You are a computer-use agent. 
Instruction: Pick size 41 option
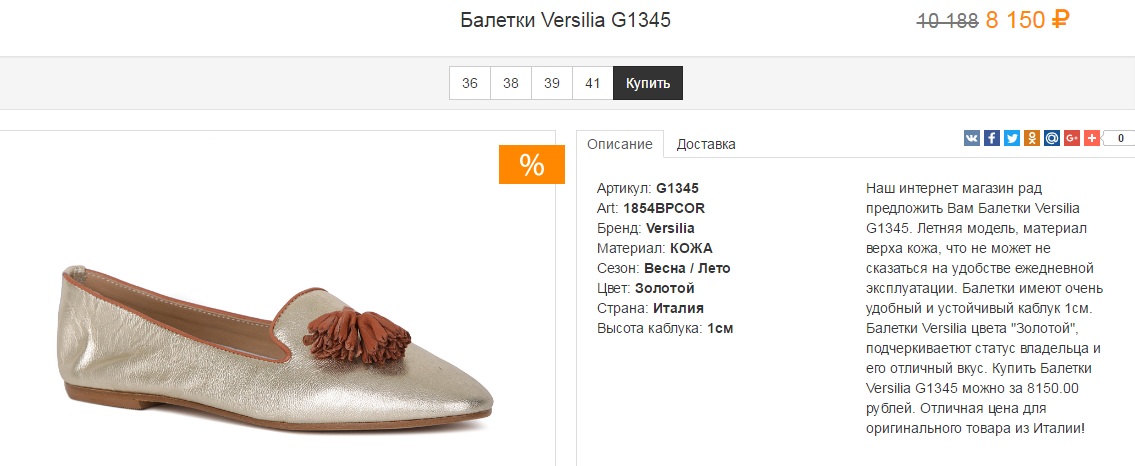(593, 83)
